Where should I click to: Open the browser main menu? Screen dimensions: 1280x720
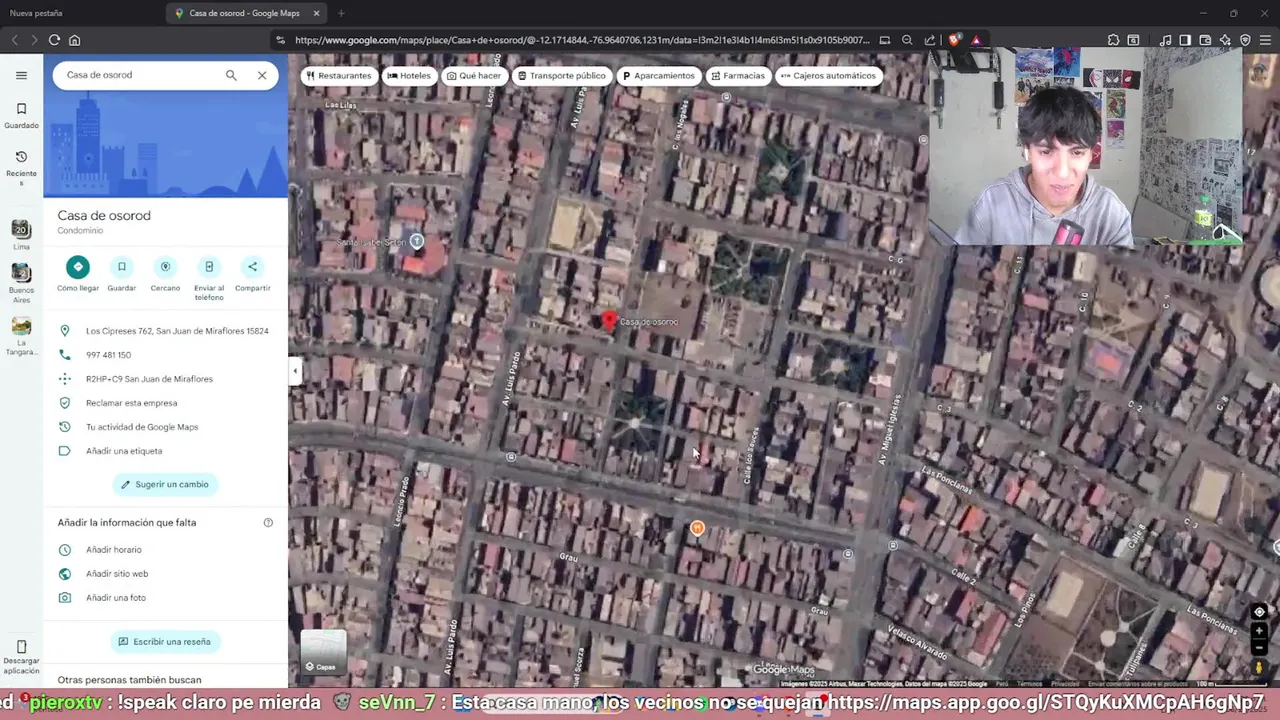coord(1265,40)
